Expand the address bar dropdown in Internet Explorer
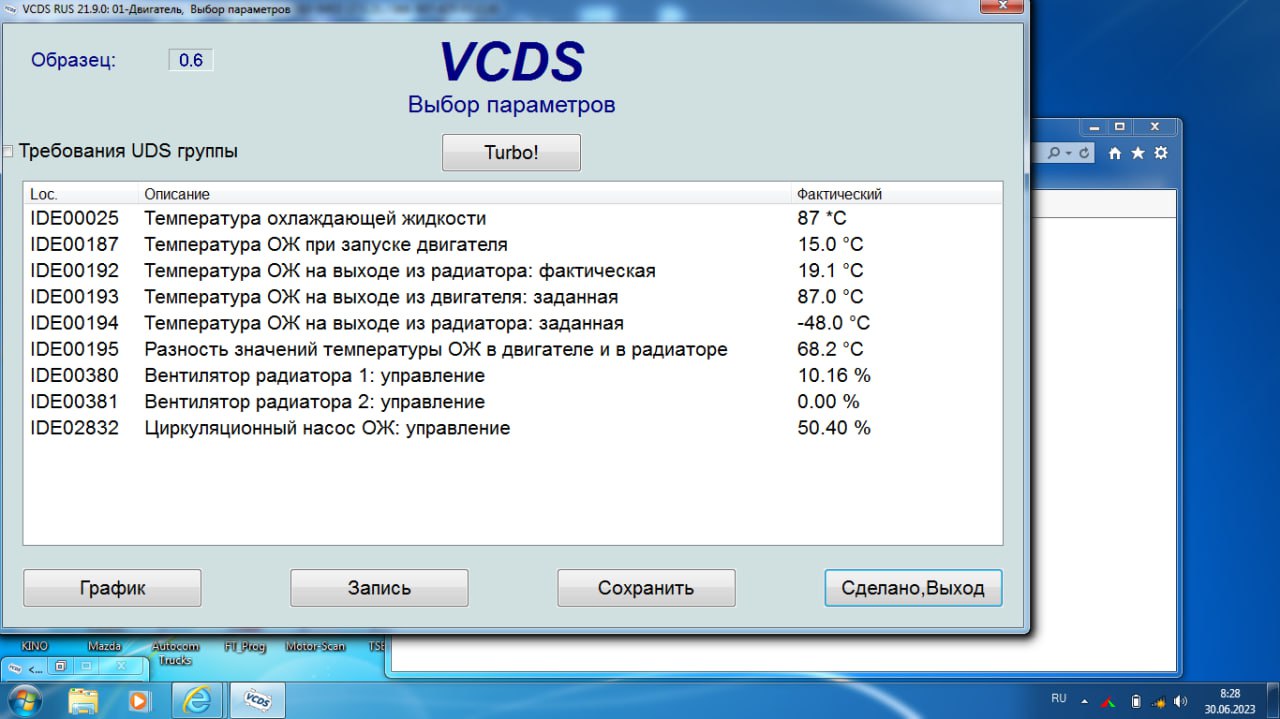Screen dimensions: 1280x719 click(1068, 153)
